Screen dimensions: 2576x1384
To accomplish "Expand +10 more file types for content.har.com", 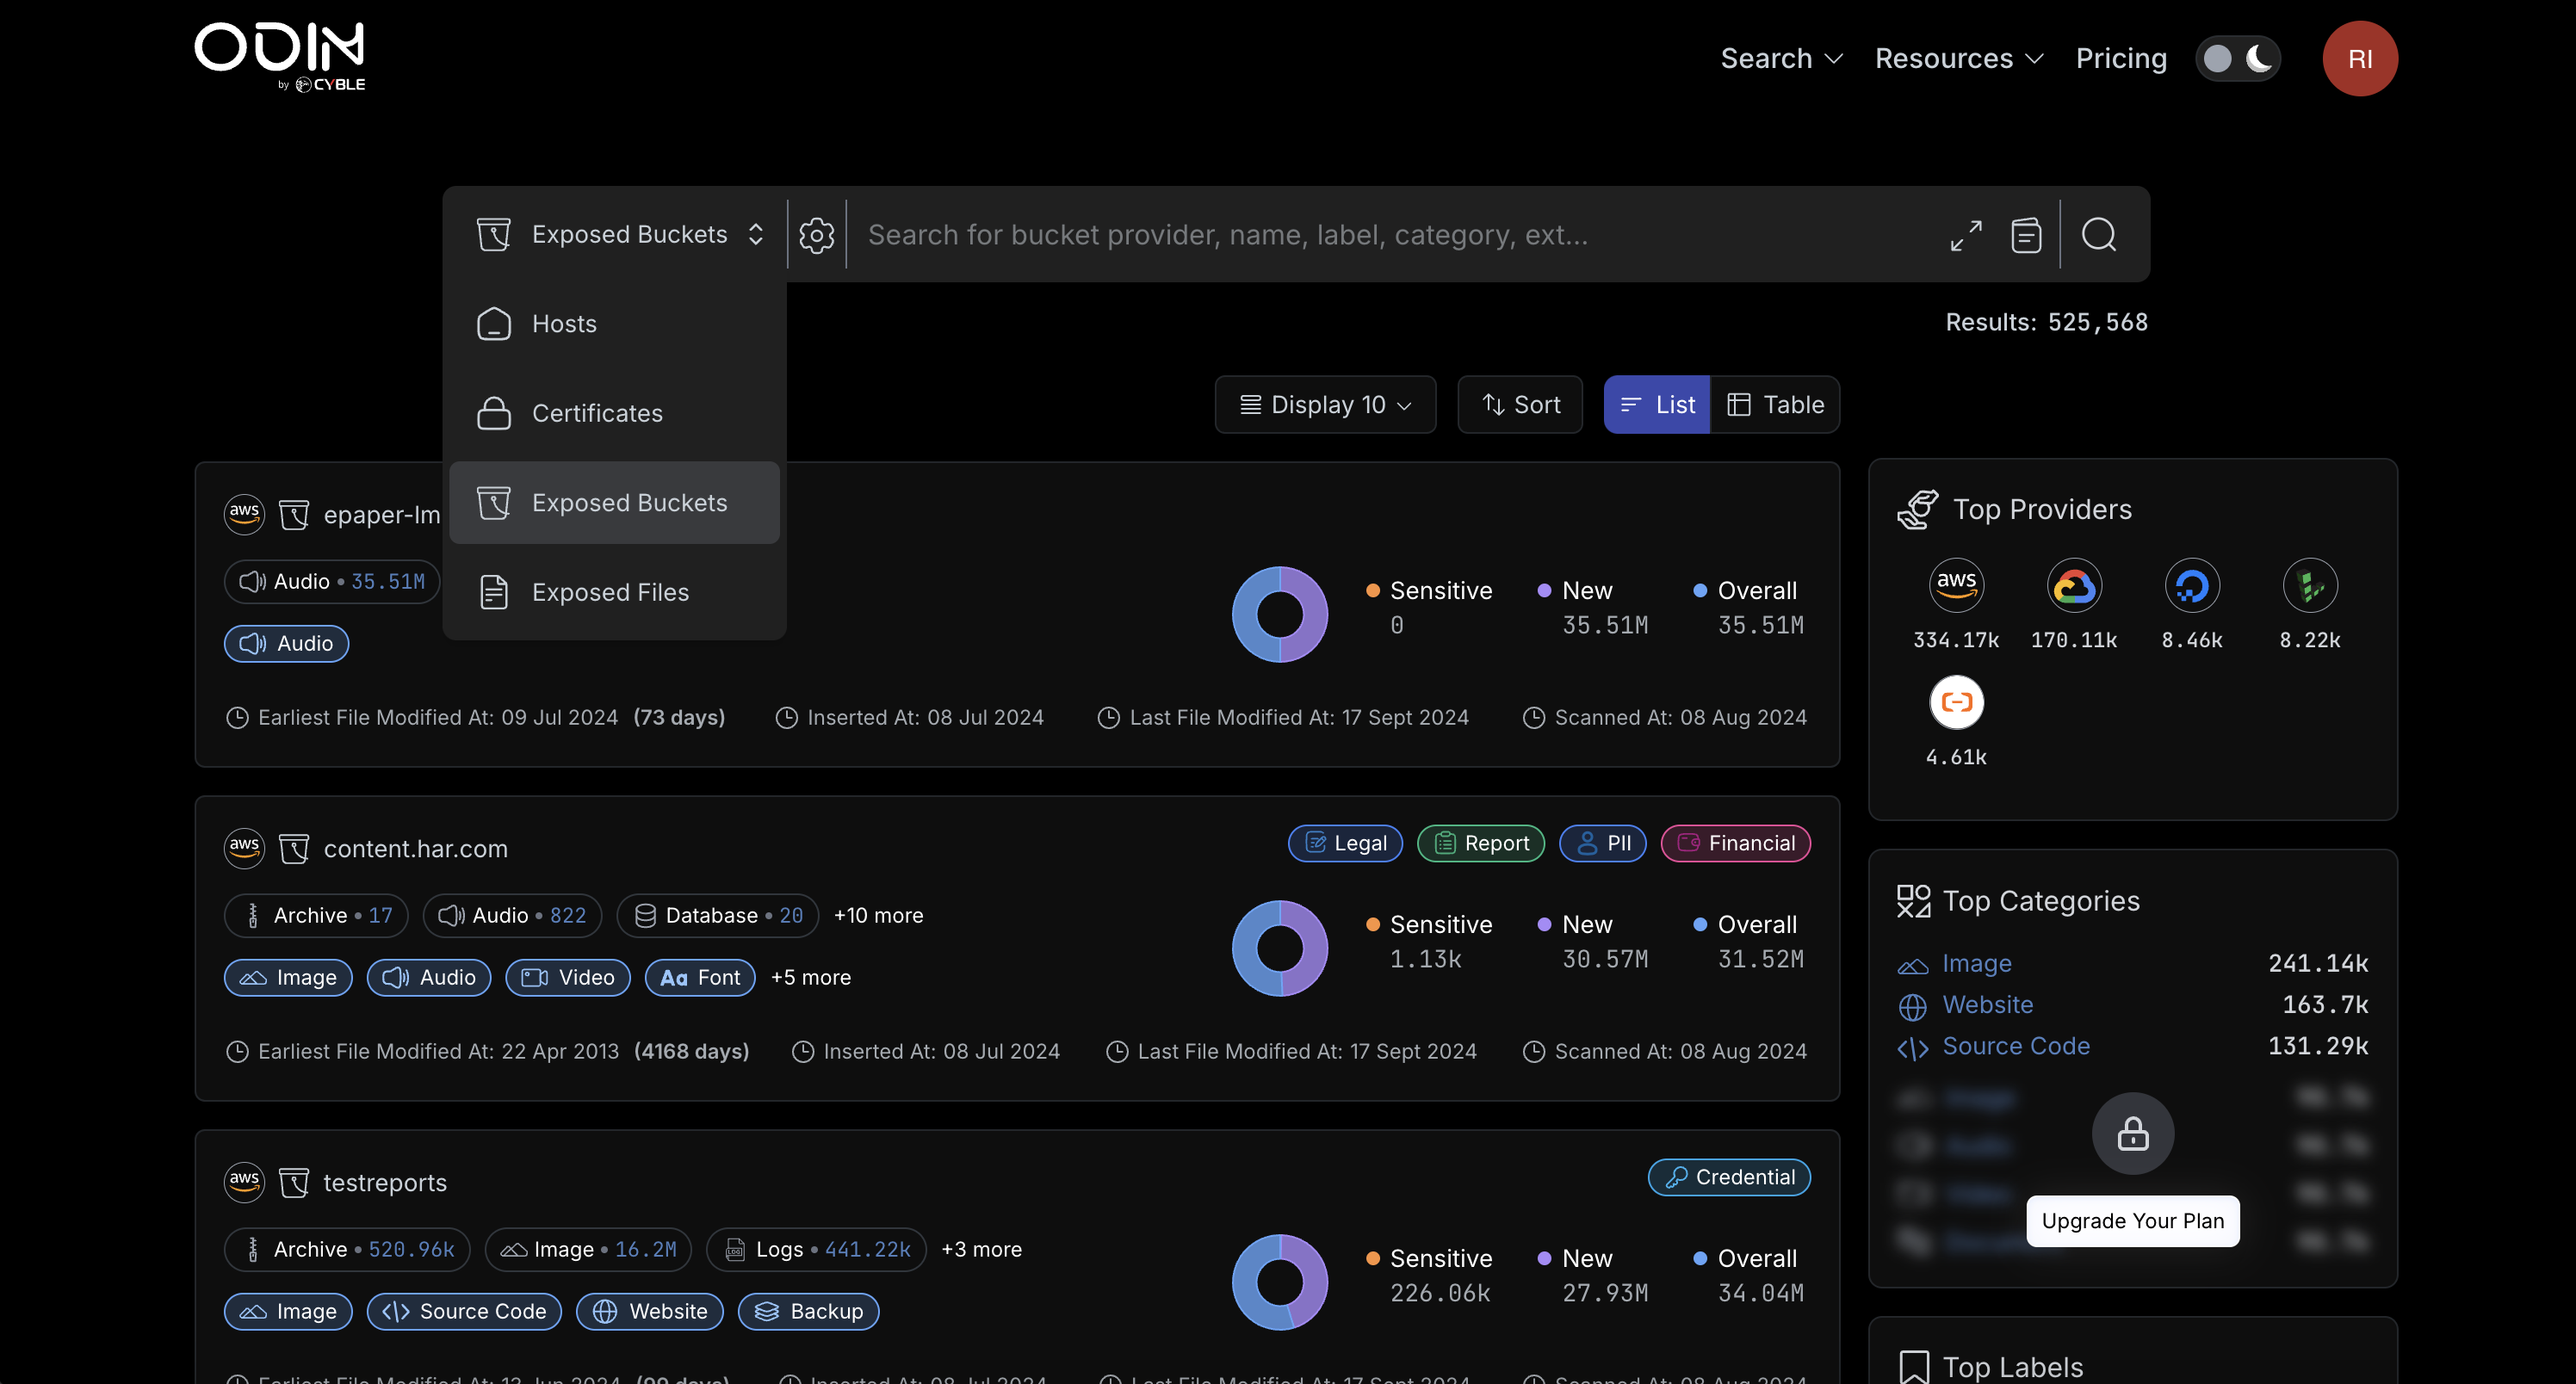I will (878, 915).
